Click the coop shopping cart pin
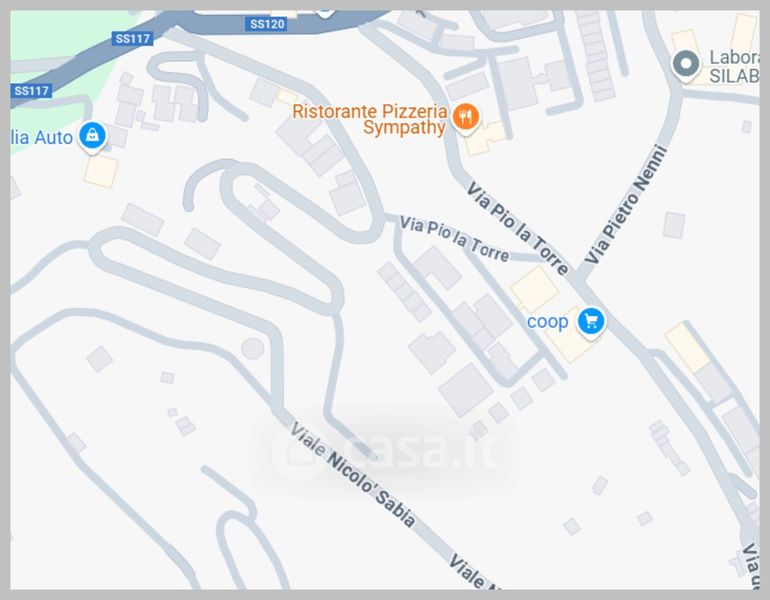This screenshot has width=770, height=600. coord(591,323)
